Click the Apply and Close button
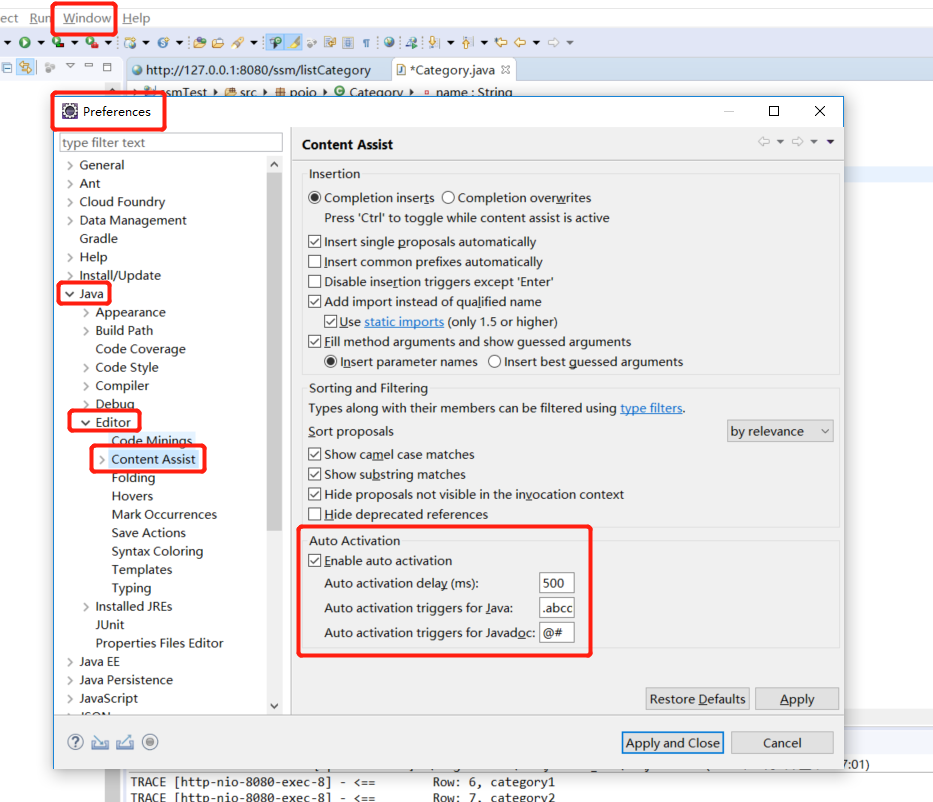933x802 pixels. [x=672, y=742]
